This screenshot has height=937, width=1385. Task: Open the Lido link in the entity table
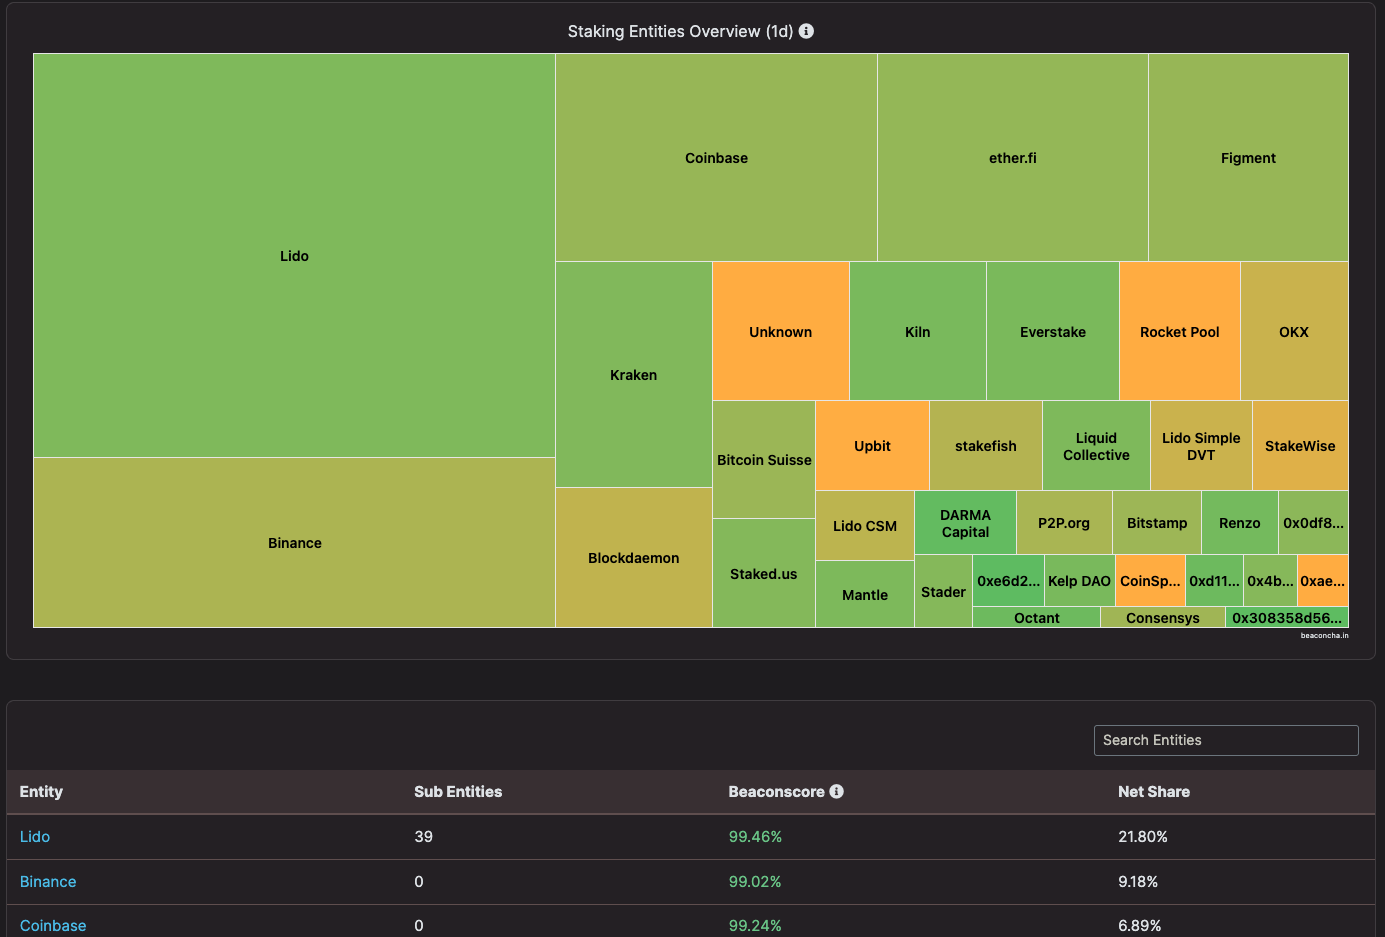click(x=35, y=836)
